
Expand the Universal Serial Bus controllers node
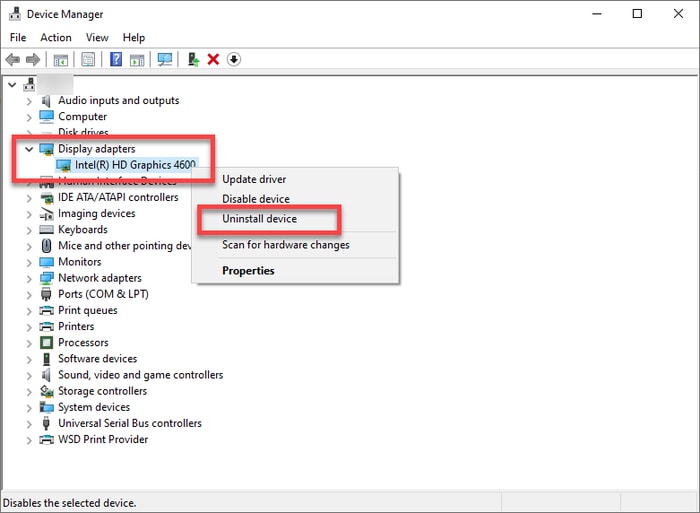(x=28, y=423)
